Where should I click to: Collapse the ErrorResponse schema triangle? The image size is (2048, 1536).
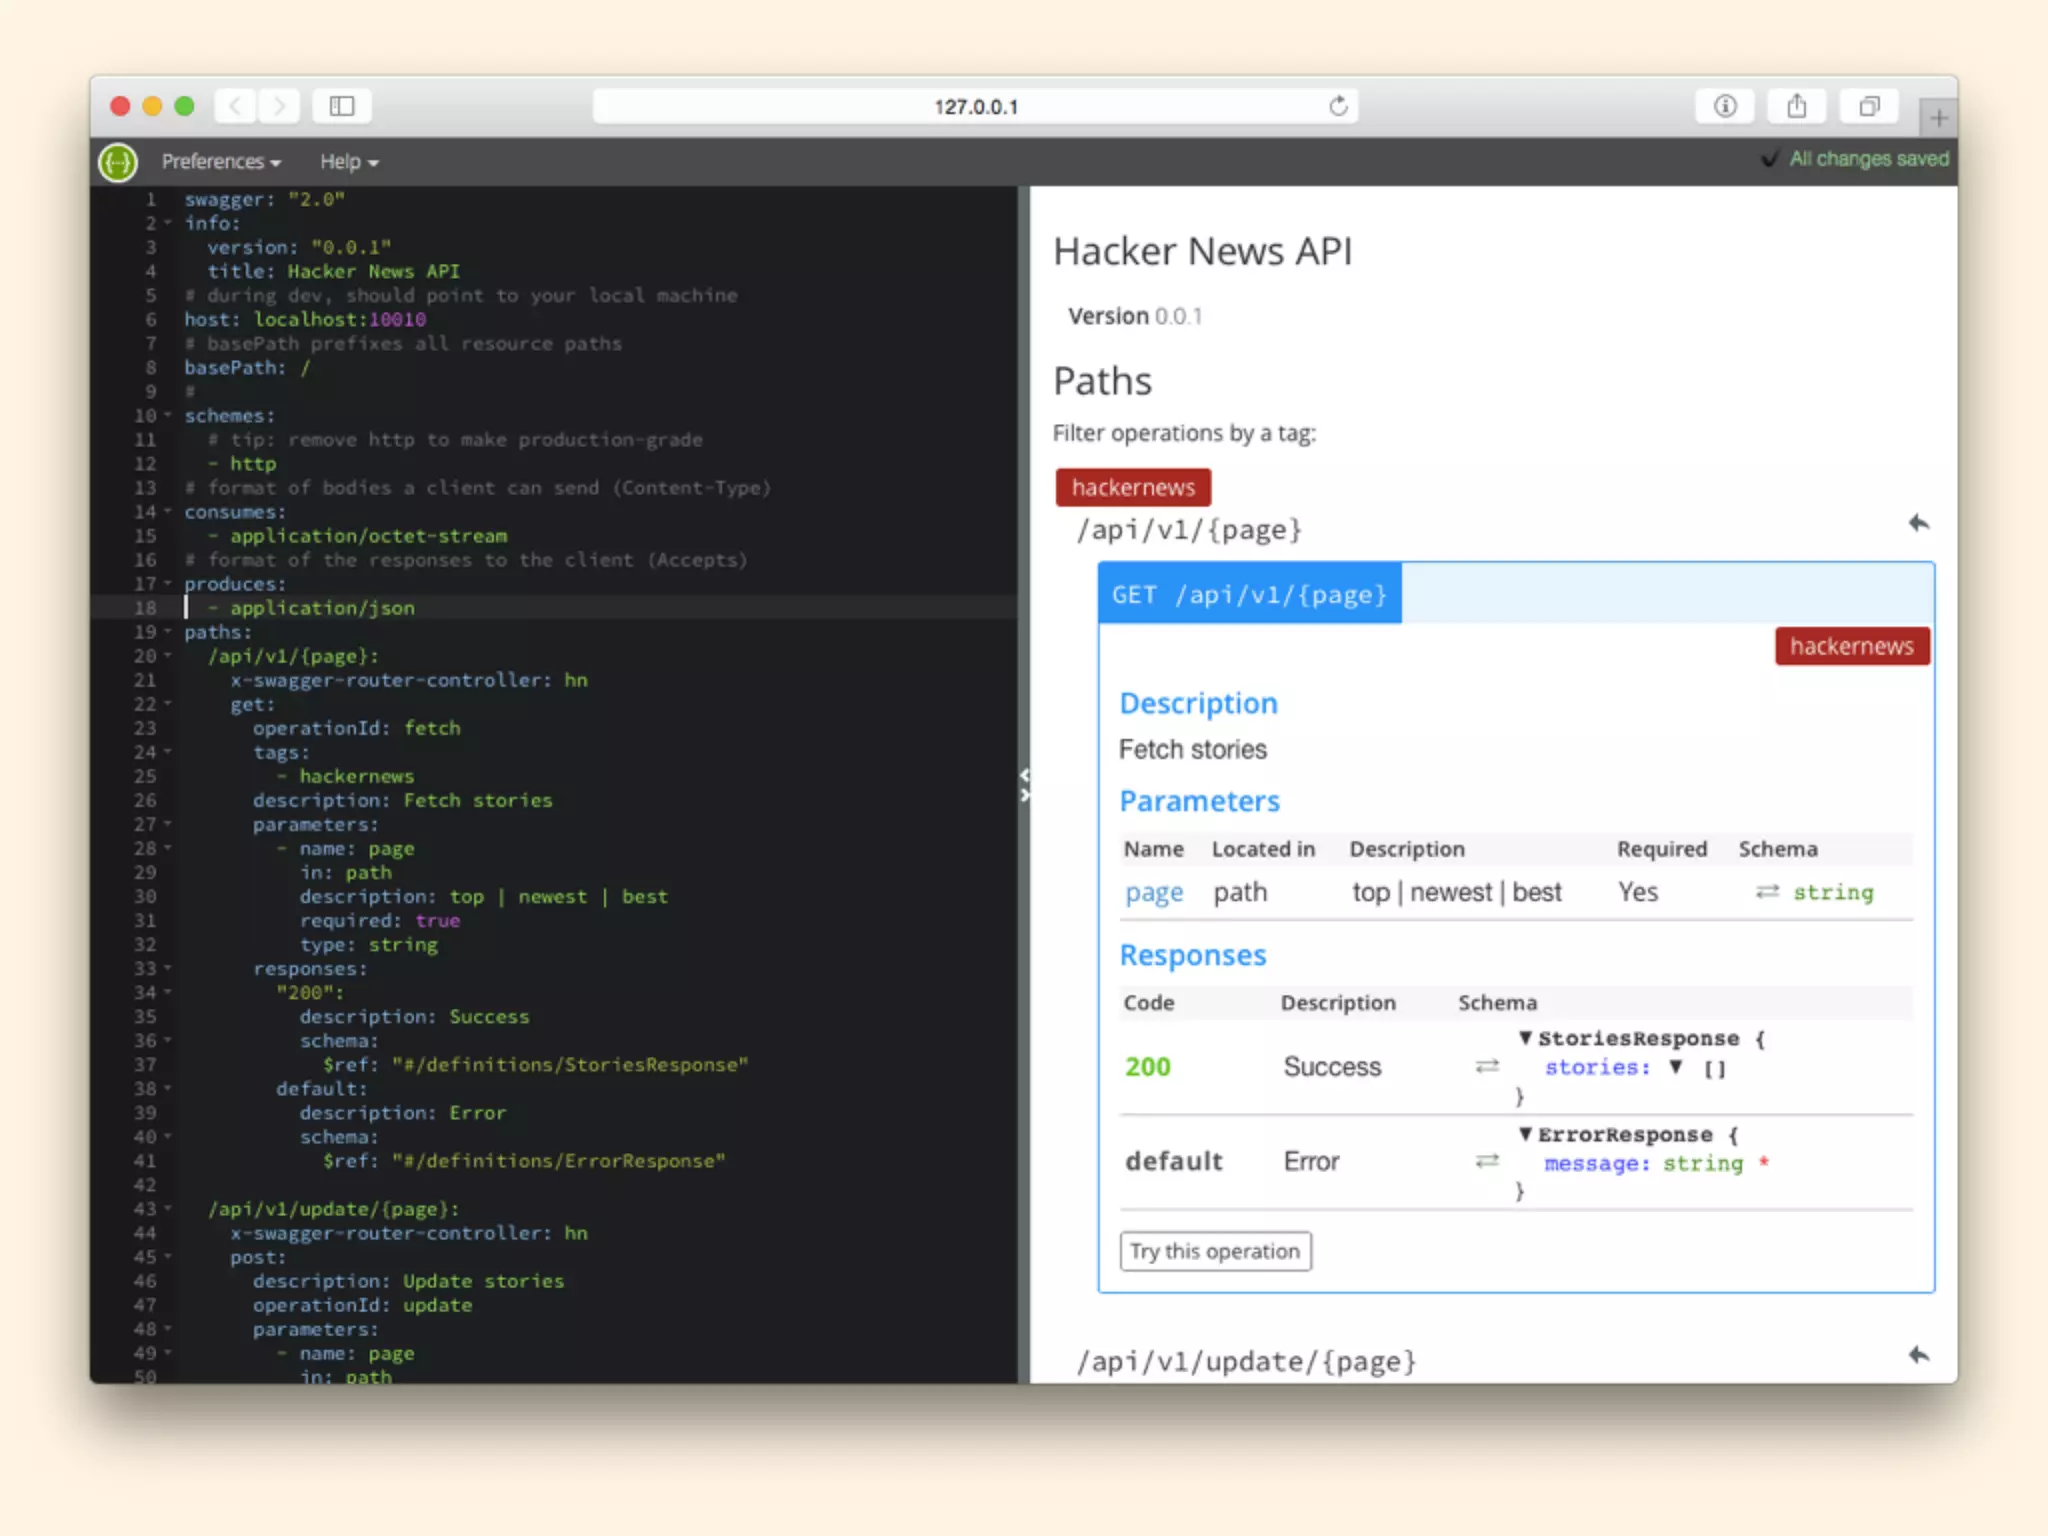pos(1525,1134)
